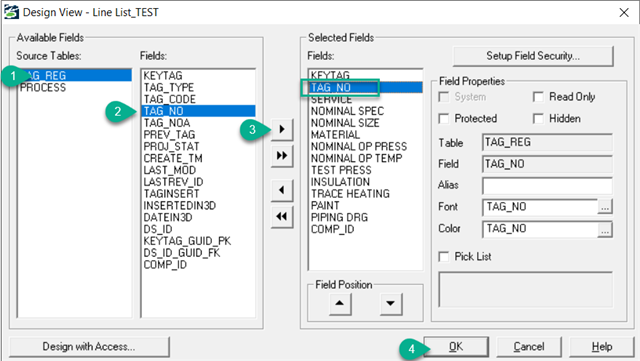Toggle the Protected checkbox
The width and height of the screenshot is (640, 361).
444,118
